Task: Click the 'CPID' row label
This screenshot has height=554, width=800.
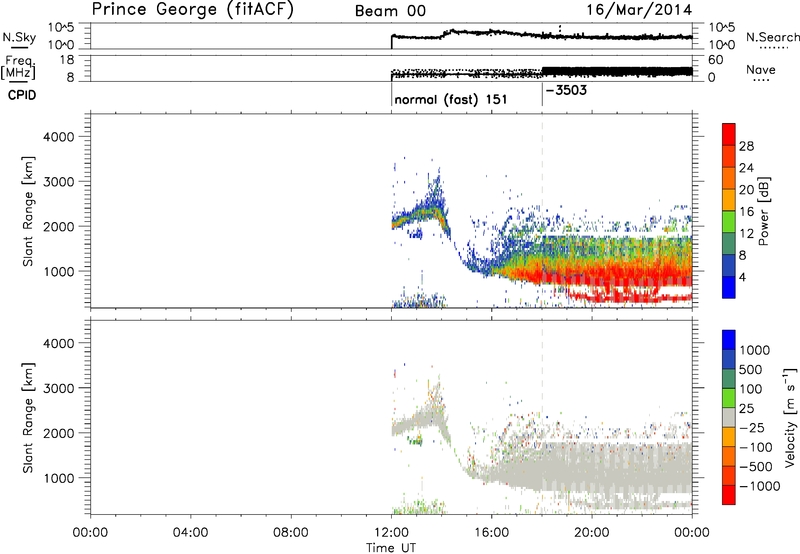Action: tap(22, 95)
